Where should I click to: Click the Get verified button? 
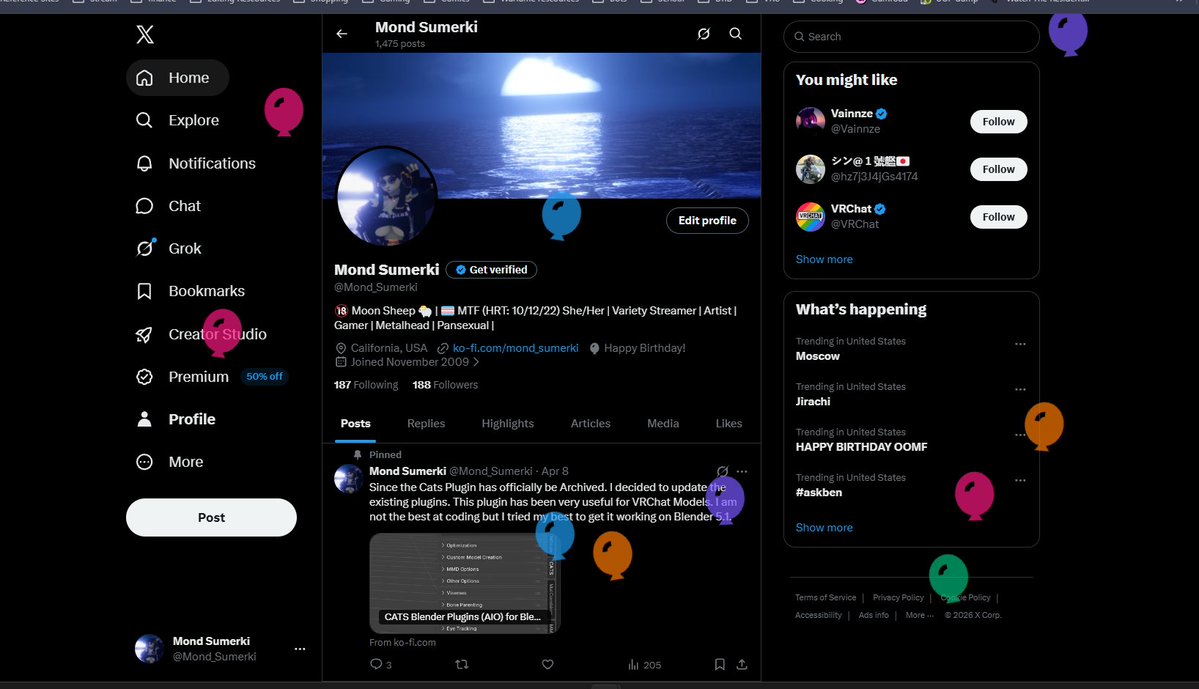click(x=492, y=270)
